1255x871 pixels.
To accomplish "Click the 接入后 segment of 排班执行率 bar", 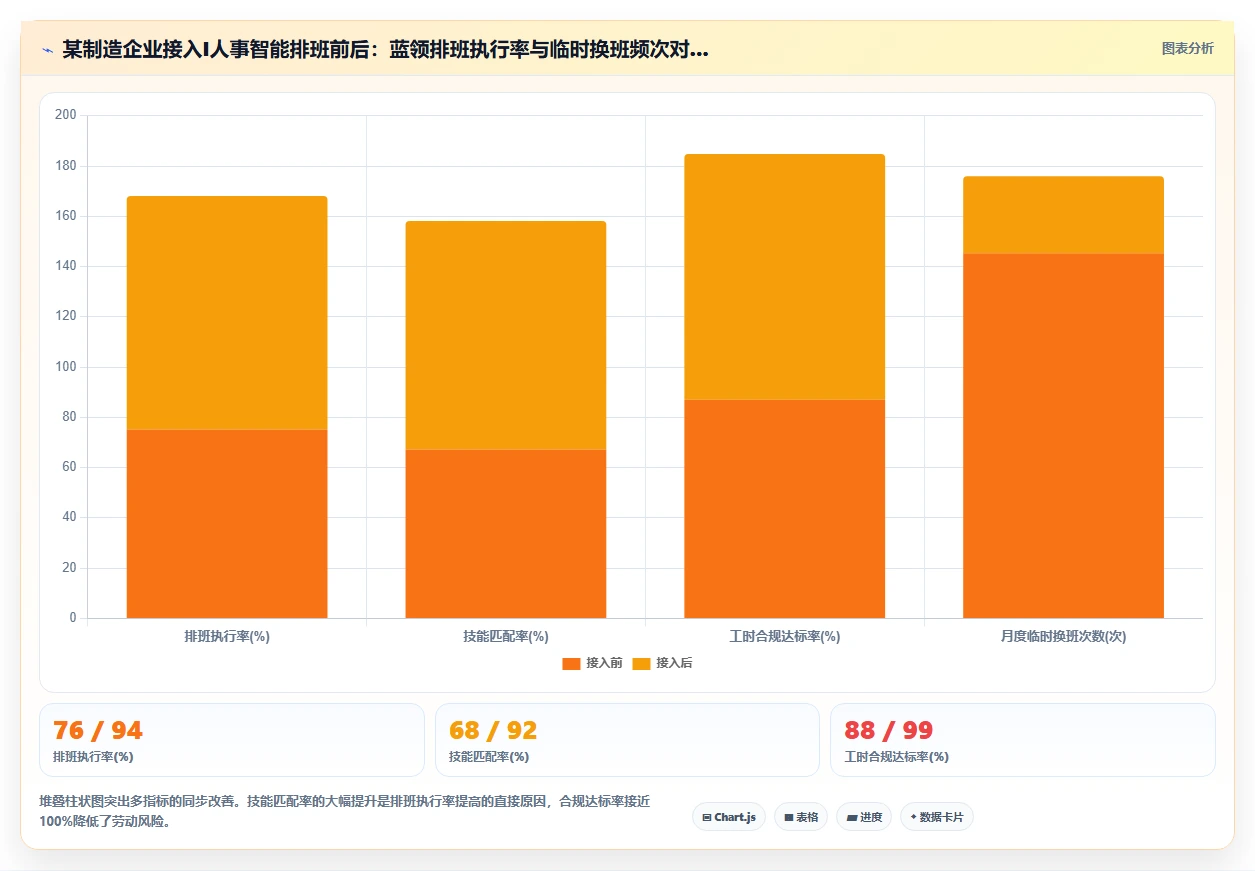I will 227,313.
